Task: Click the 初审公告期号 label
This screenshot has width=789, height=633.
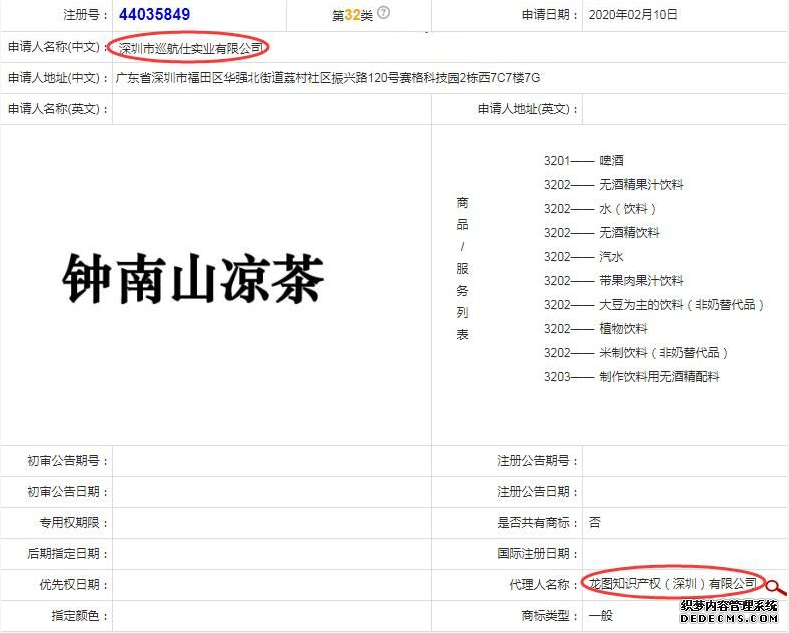Action: pyautogui.click(x=68, y=461)
